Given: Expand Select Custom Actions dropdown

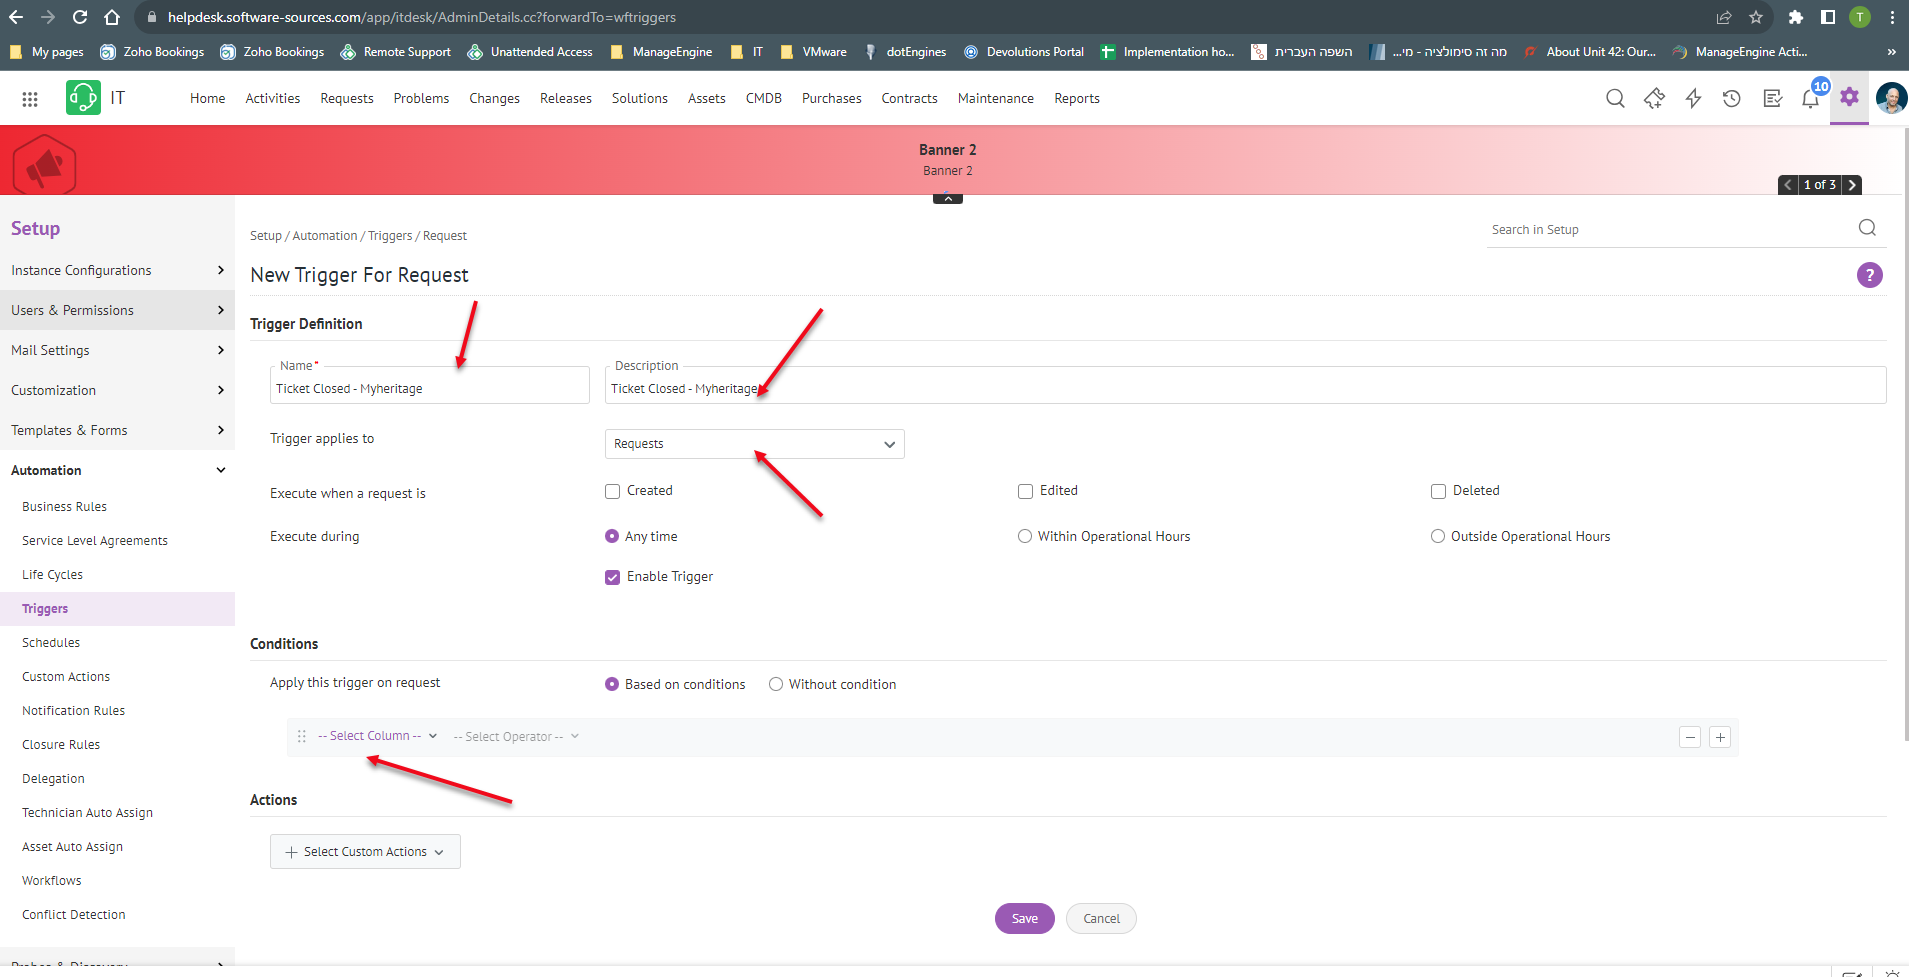Looking at the screenshot, I should click(365, 852).
